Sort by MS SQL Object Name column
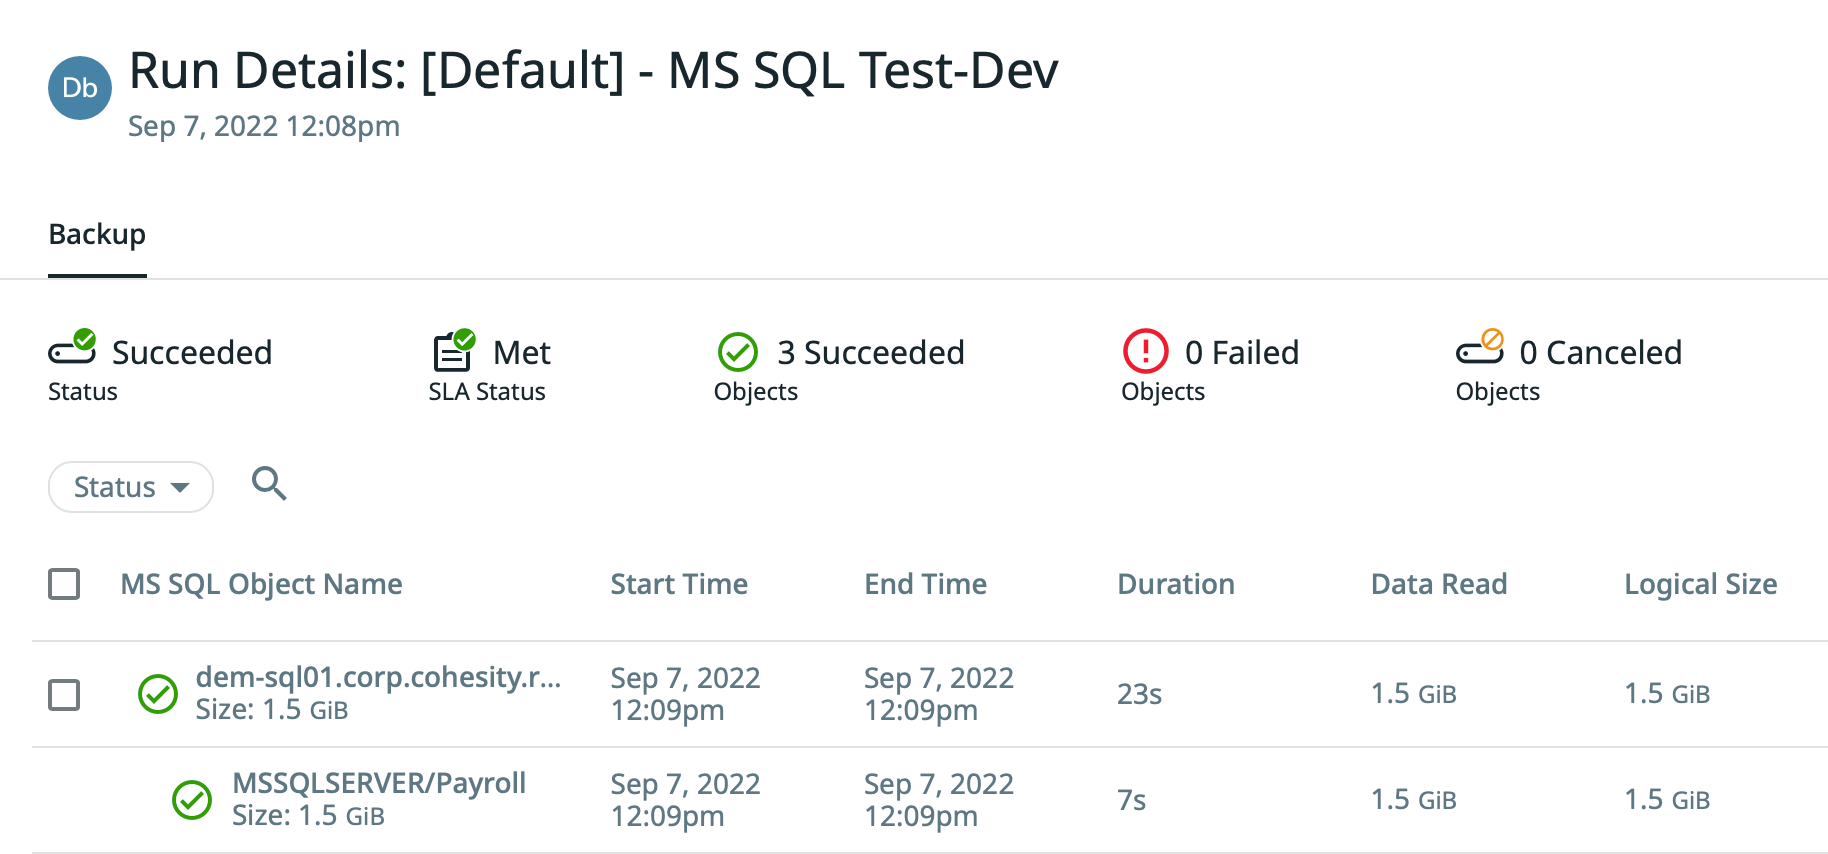The image size is (1828, 854). (261, 584)
